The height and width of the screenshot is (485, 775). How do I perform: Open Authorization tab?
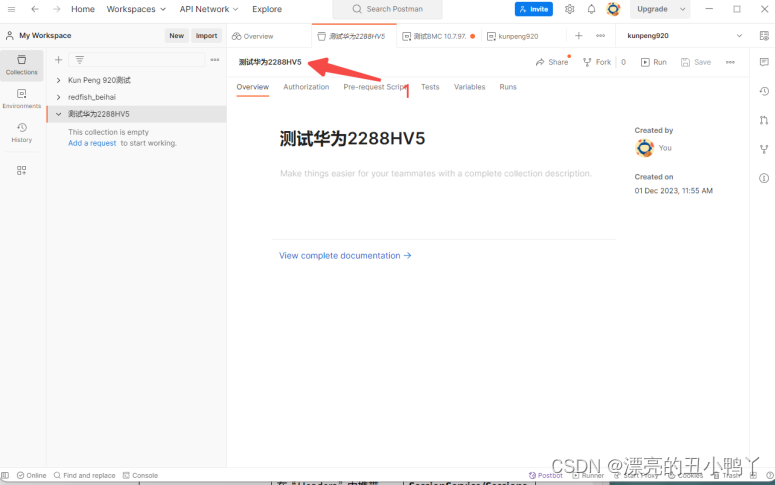(x=306, y=87)
